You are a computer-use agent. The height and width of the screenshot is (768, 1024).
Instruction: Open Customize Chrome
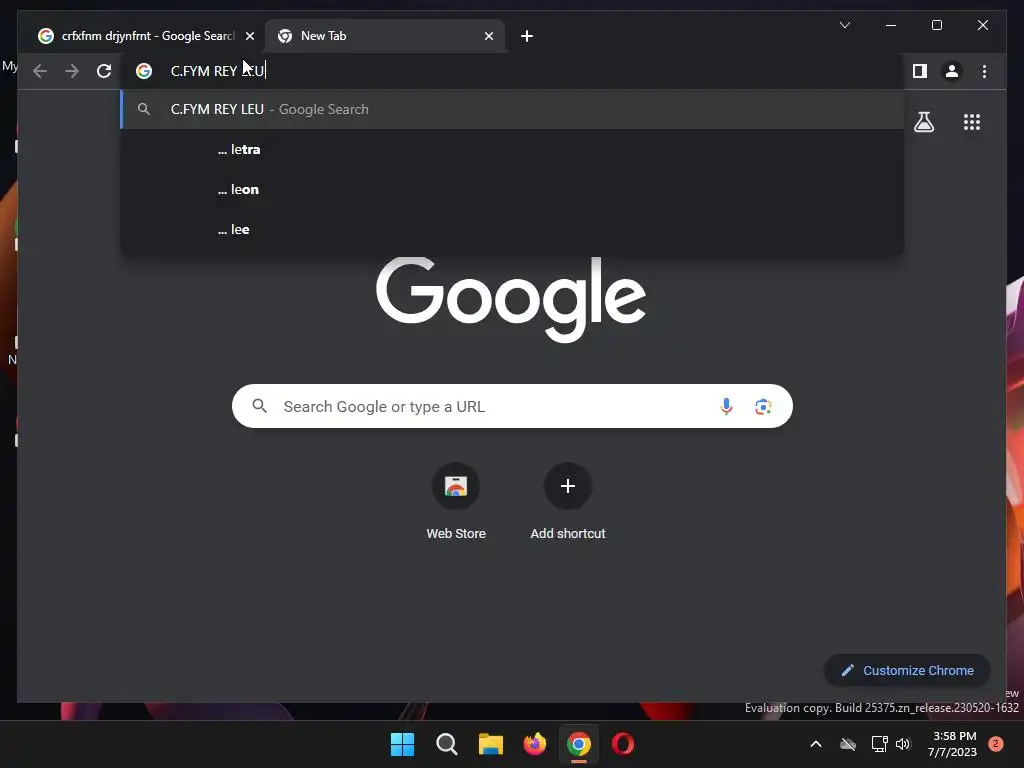point(907,670)
